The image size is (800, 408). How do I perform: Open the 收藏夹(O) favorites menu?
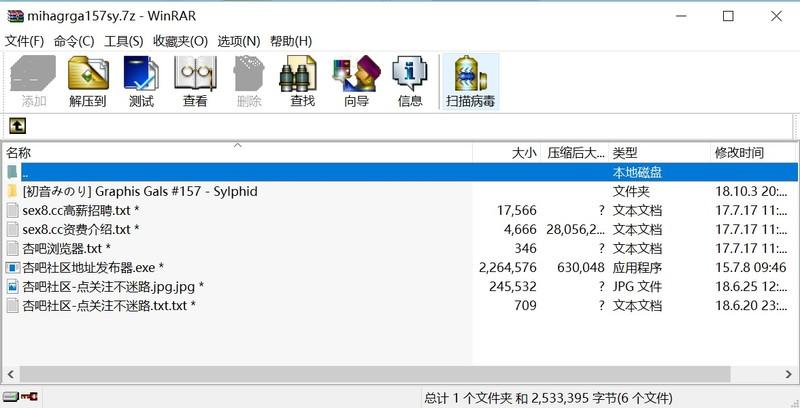coord(180,41)
